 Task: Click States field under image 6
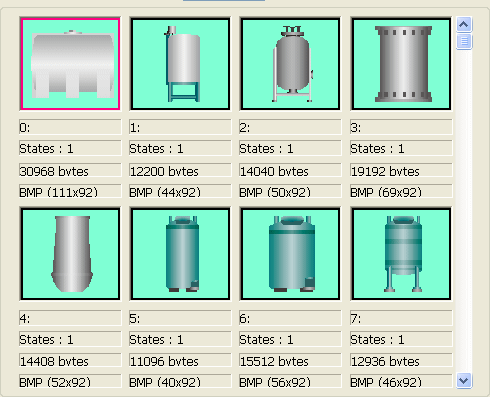click(290, 339)
